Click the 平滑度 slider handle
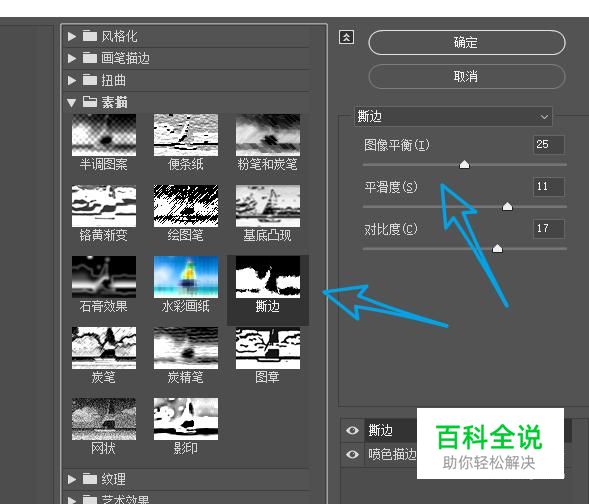Image resolution: width=589 pixels, height=504 pixels. pos(507,206)
